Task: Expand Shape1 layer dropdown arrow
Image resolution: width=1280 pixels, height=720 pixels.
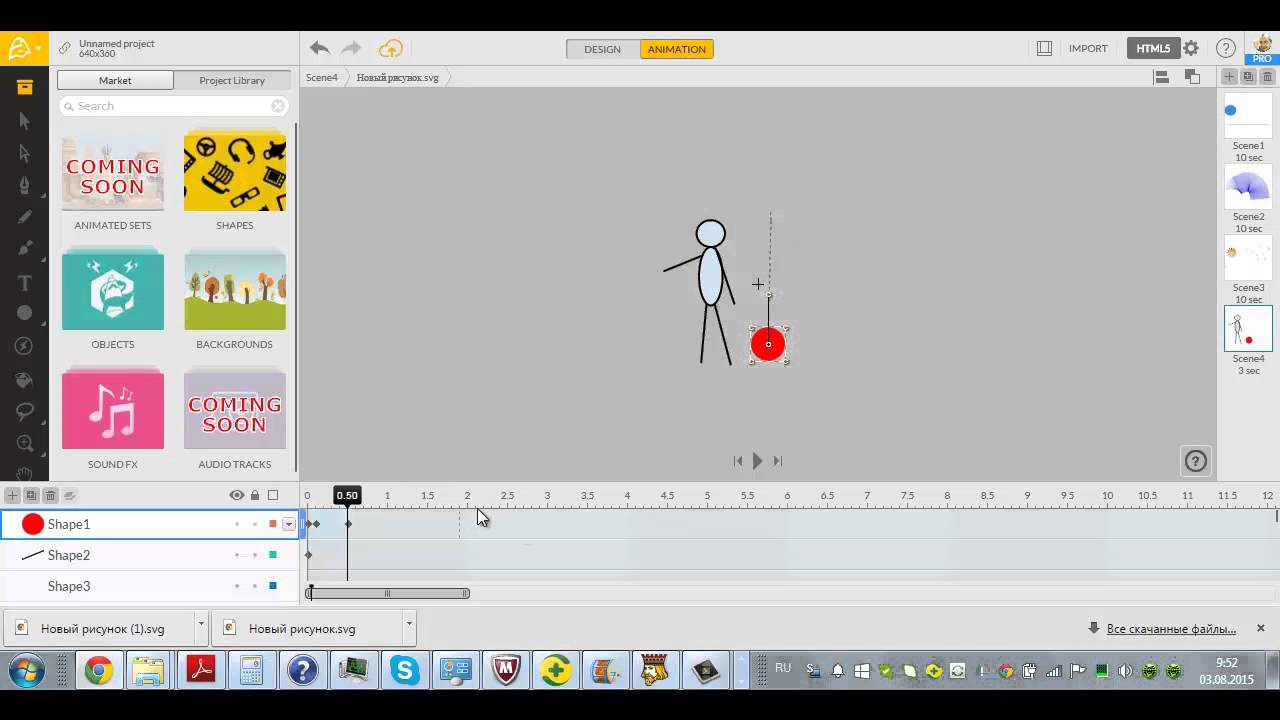Action: click(289, 524)
